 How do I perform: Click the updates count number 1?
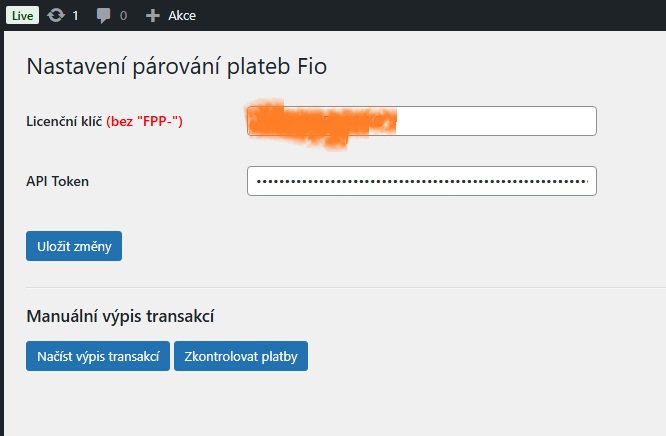tap(75, 16)
